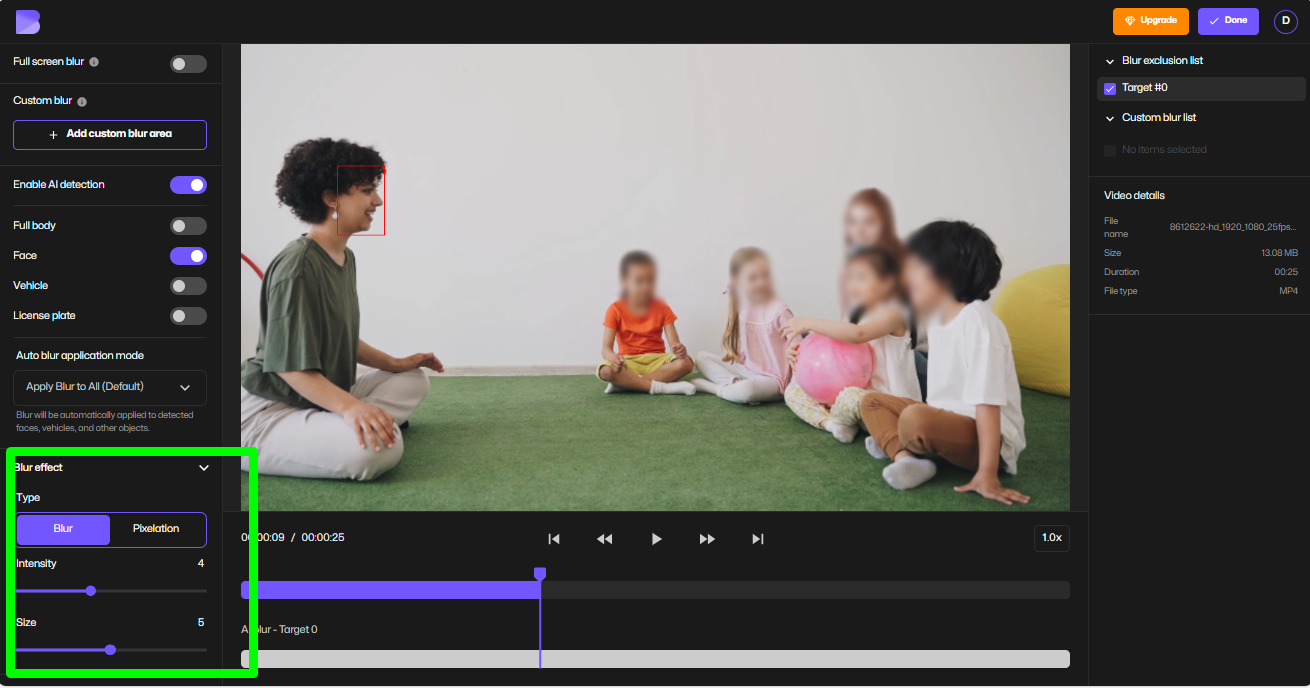The image size is (1310, 688).
Task: Click the purple video progress bar
Action: 390,590
